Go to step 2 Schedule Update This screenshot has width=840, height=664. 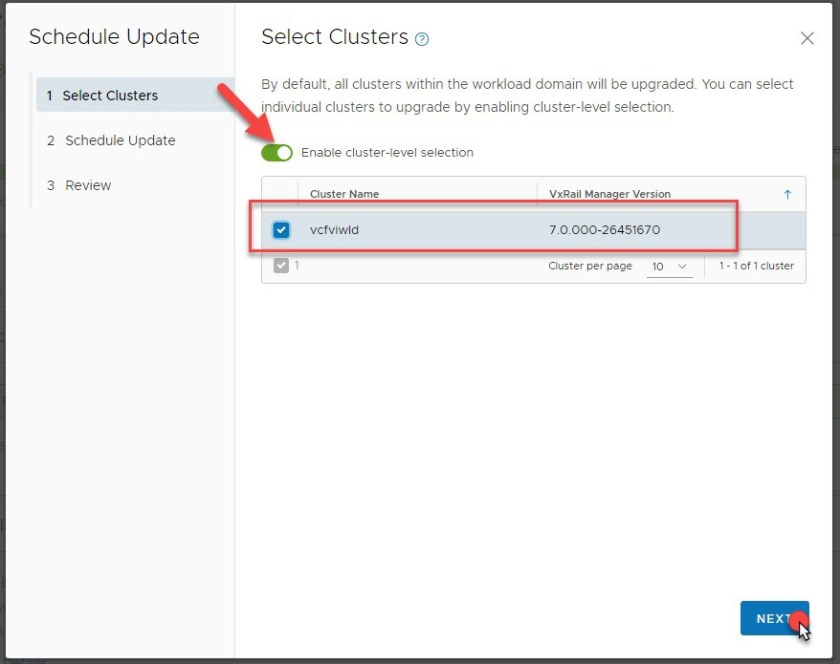point(120,141)
